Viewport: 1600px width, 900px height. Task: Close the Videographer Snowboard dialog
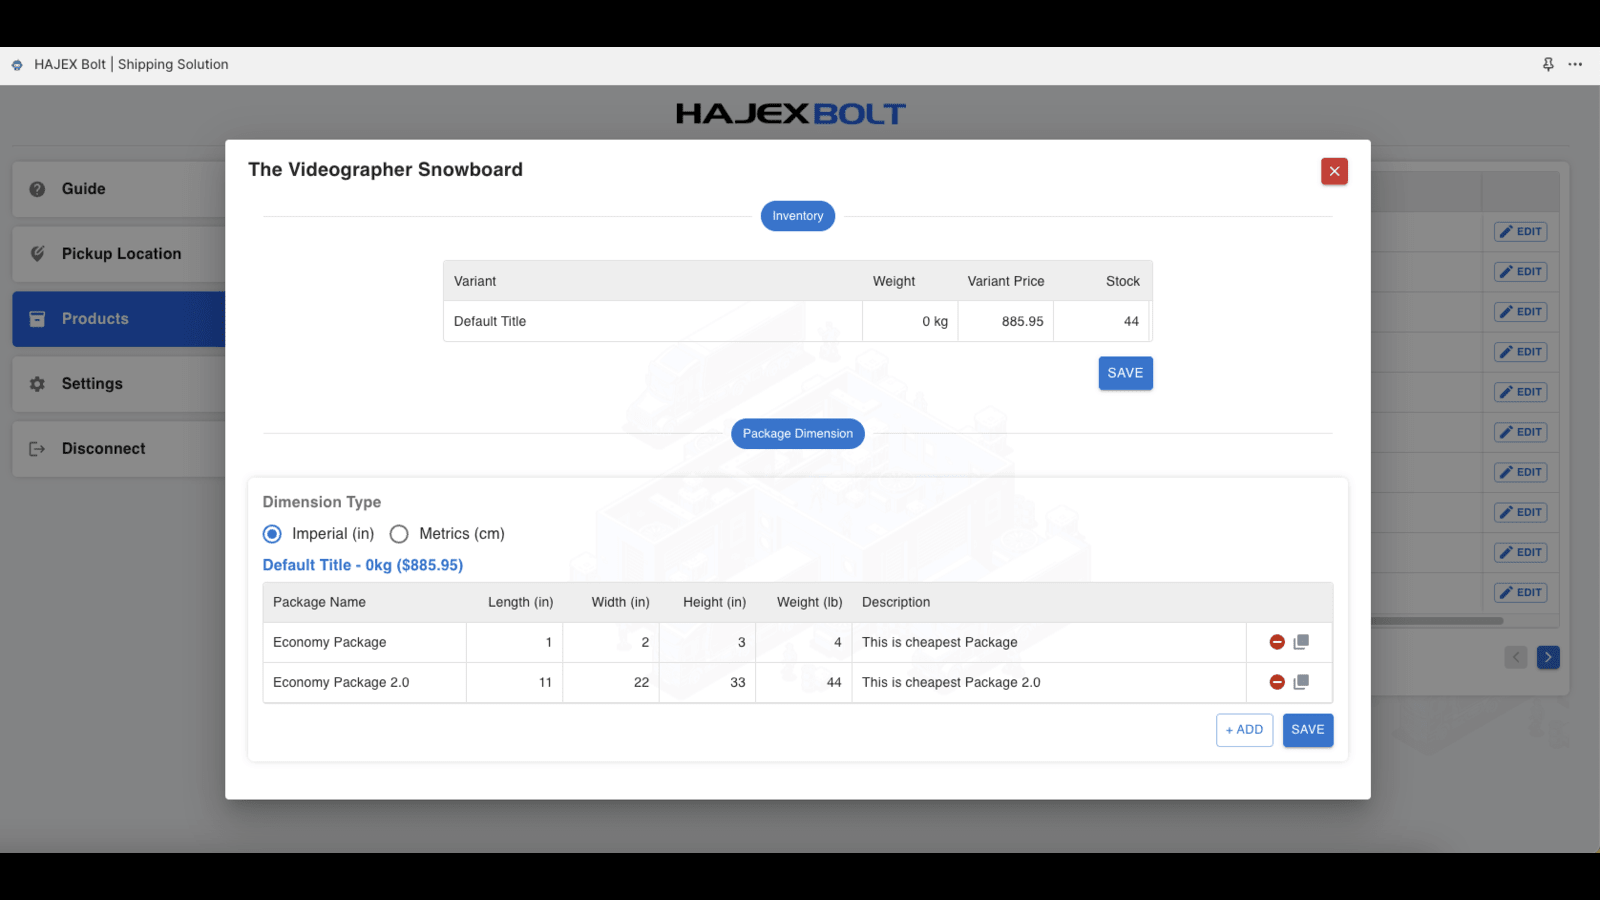[x=1334, y=171]
